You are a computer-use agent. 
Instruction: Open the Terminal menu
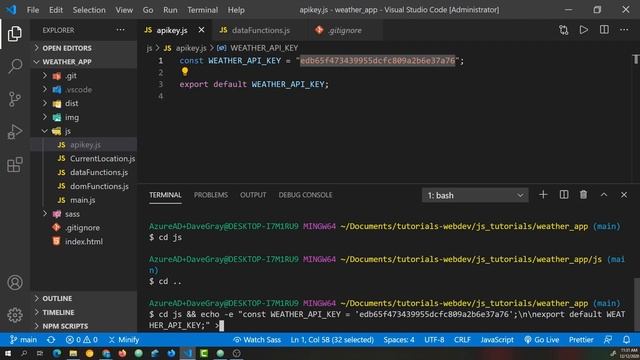click(202, 10)
